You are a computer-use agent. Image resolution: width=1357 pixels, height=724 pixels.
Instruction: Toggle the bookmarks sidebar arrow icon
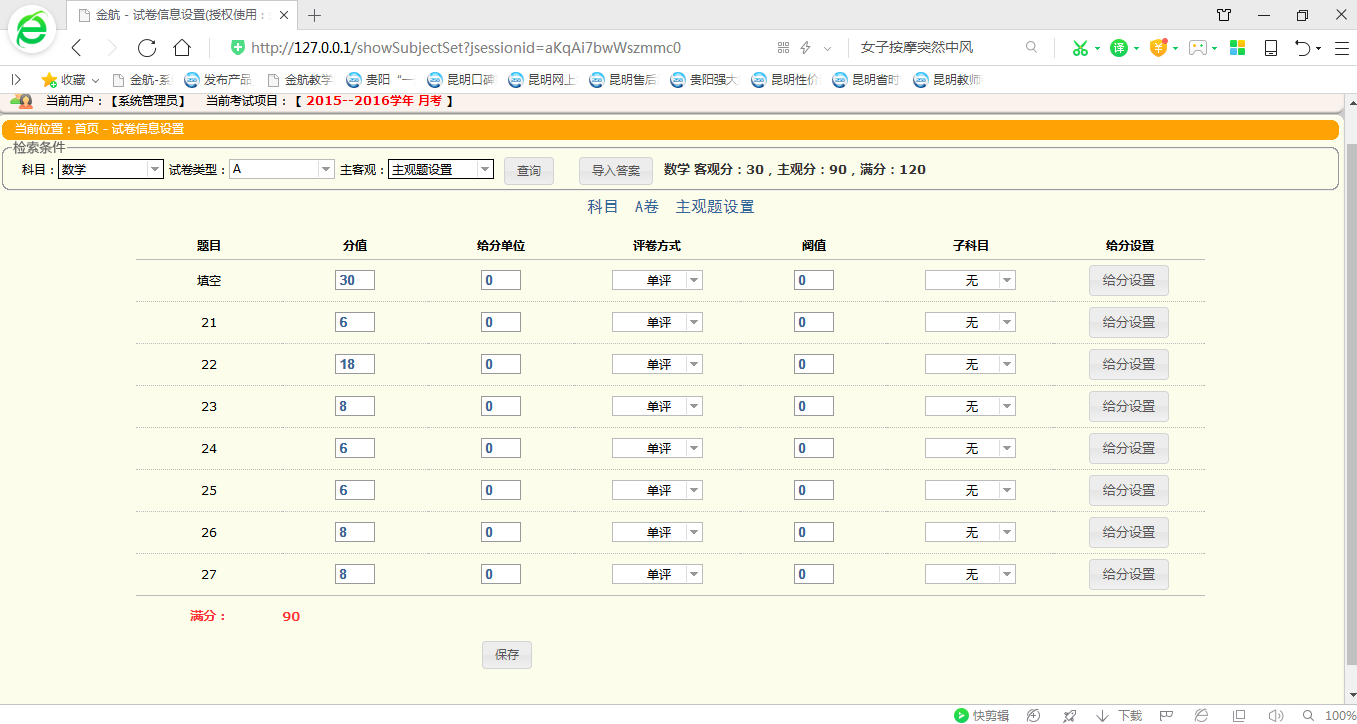16,80
